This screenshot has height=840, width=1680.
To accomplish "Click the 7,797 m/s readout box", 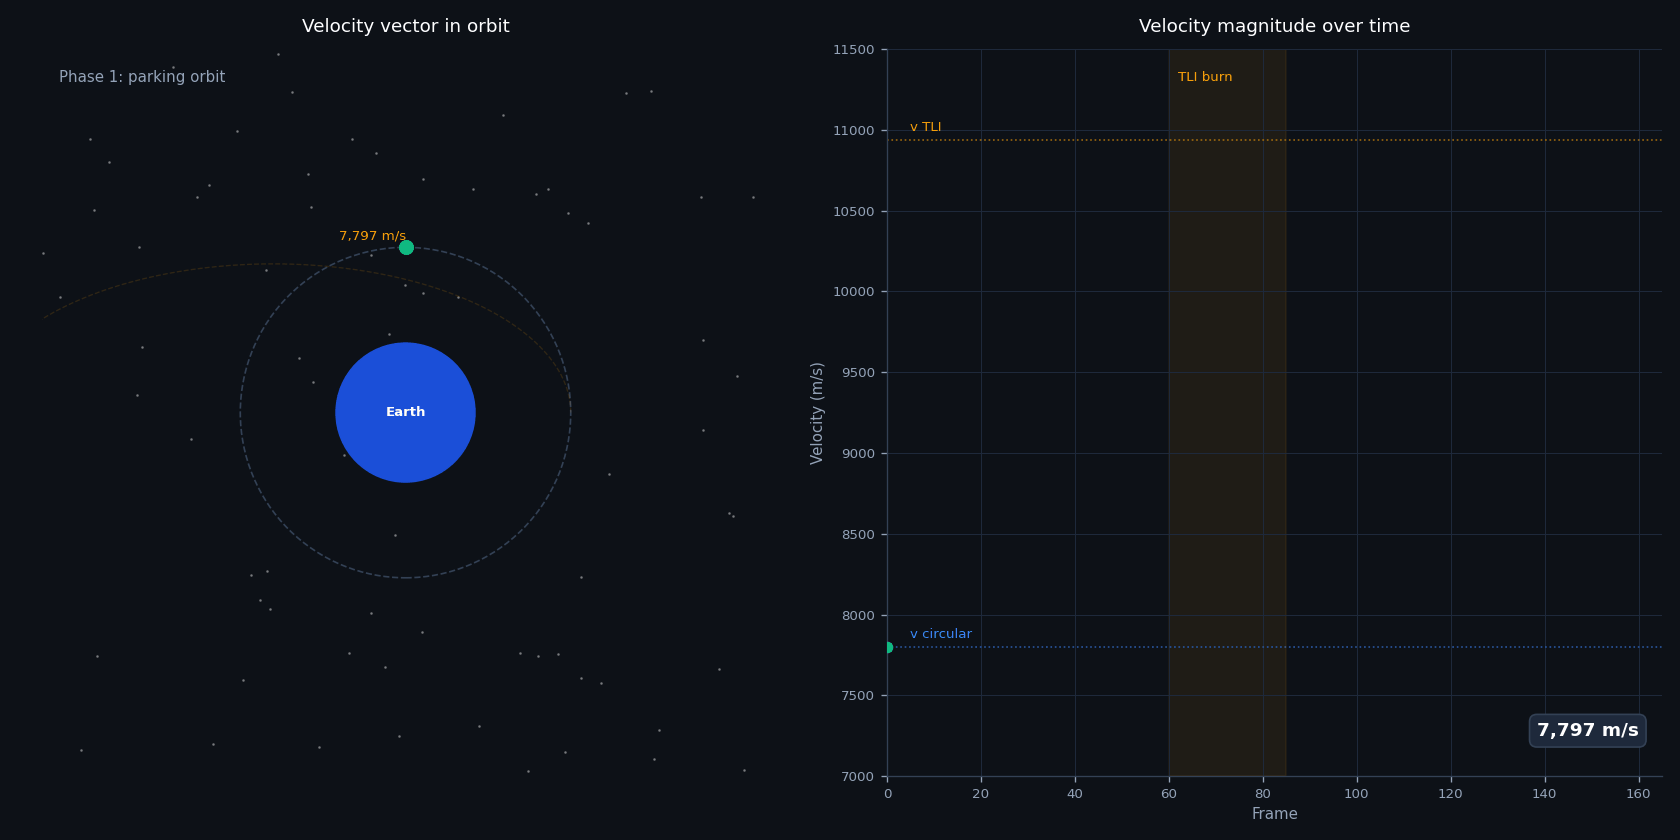I will (1588, 730).
